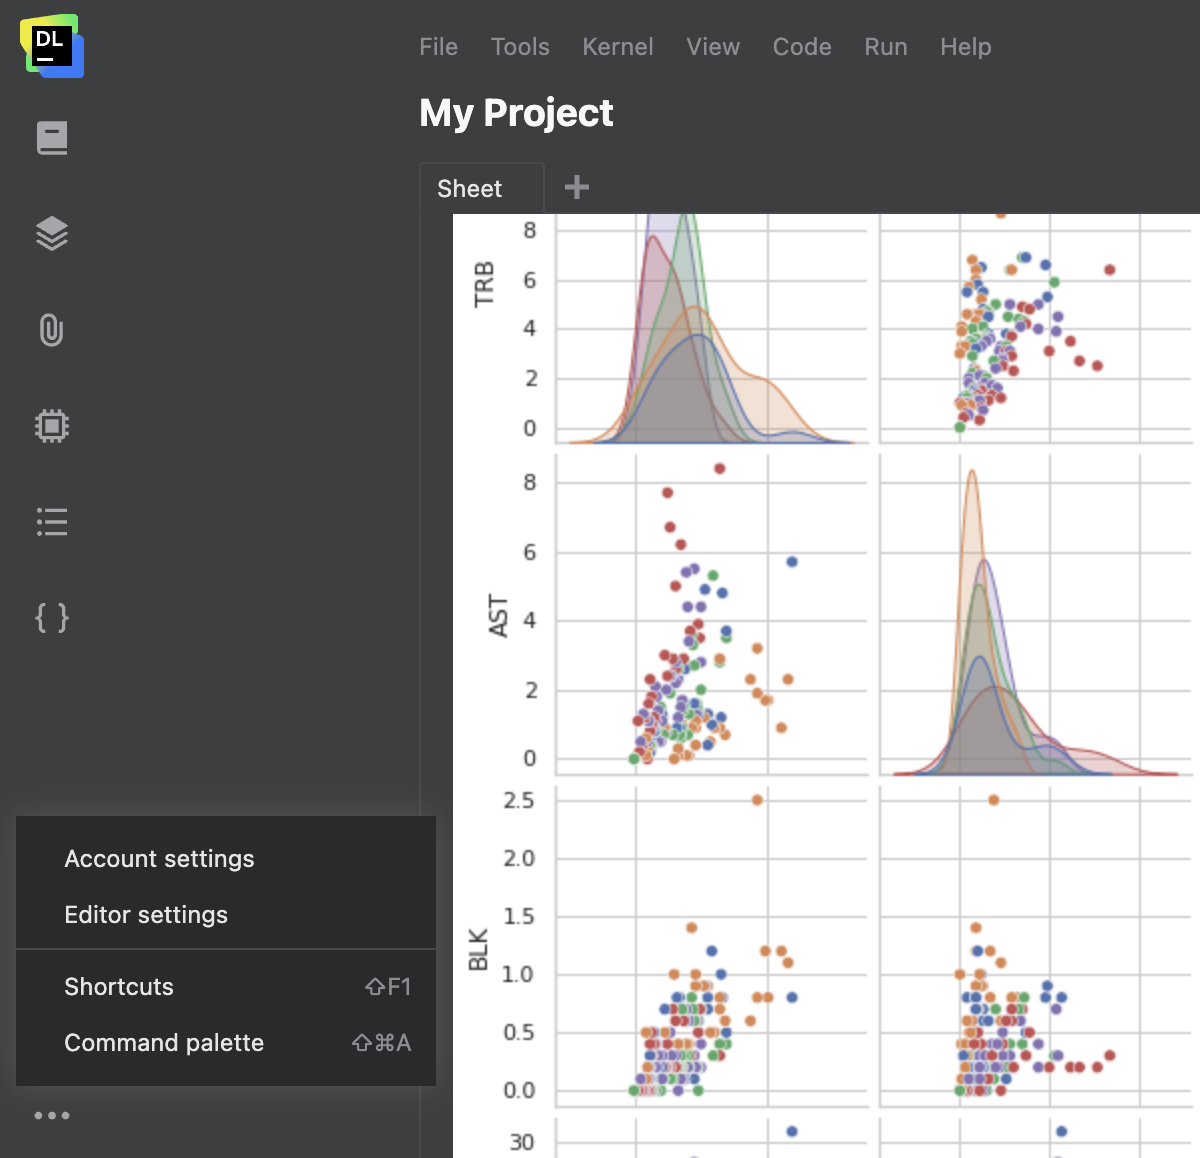This screenshot has height=1158, width=1200.
Task: Open the notebook book icon in sidebar
Action: pyautogui.click(x=52, y=138)
